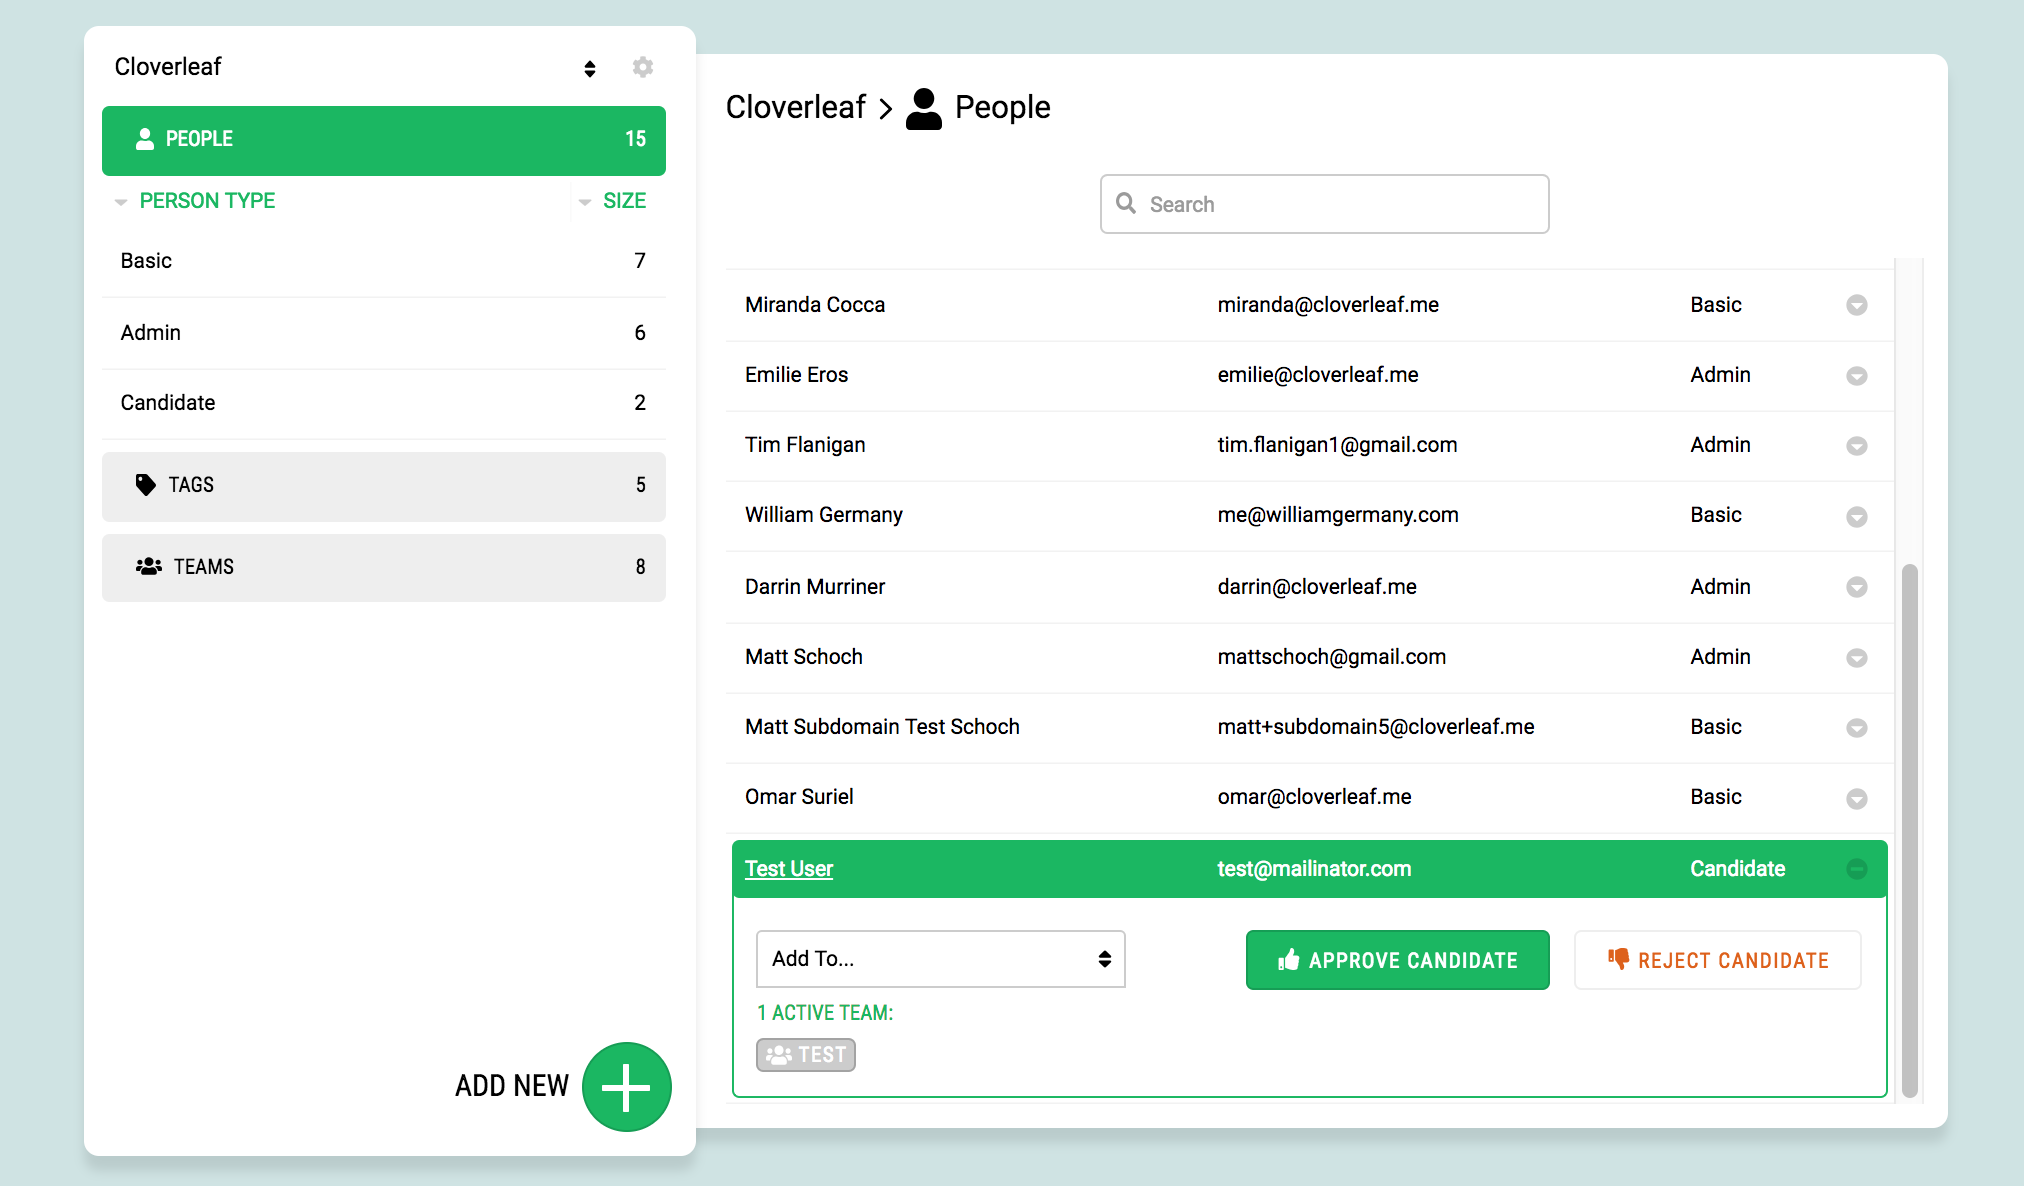Click the group icon on TEST tag
This screenshot has width=2024, height=1186.
[779, 1055]
